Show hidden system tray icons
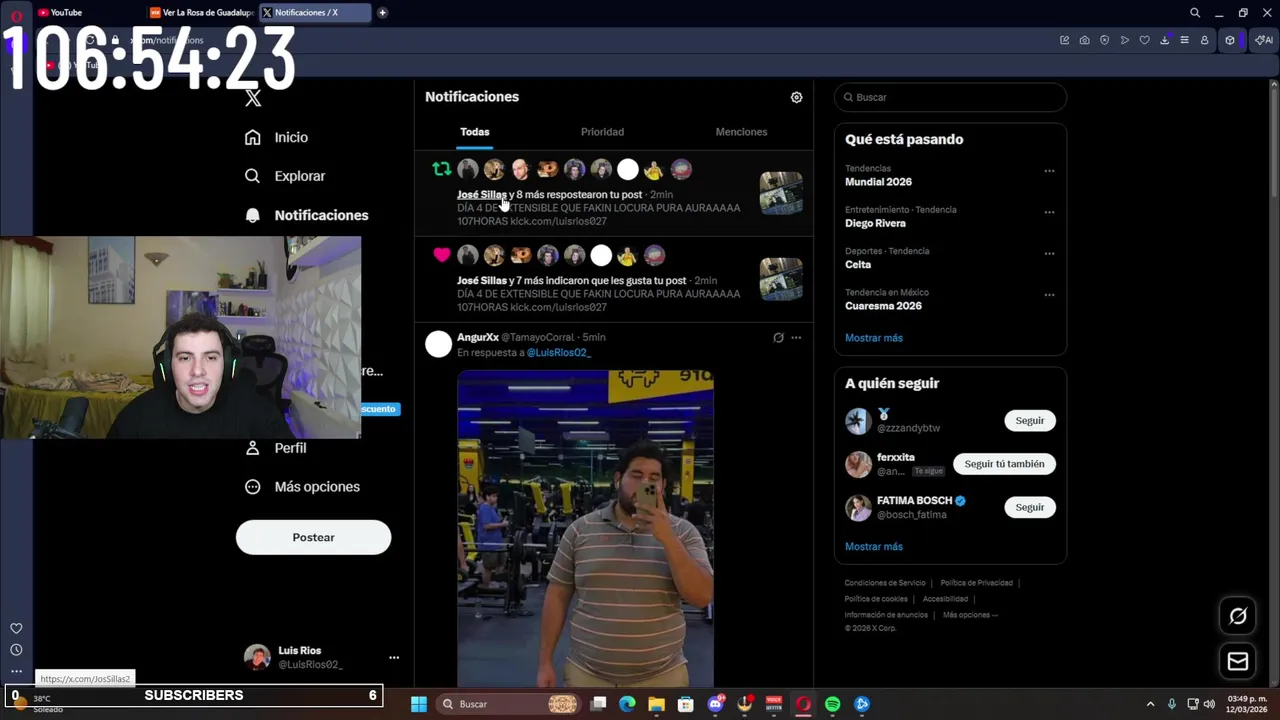Image resolution: width=1280 pixels, height=720 pixels. [x=1150, y=704]
